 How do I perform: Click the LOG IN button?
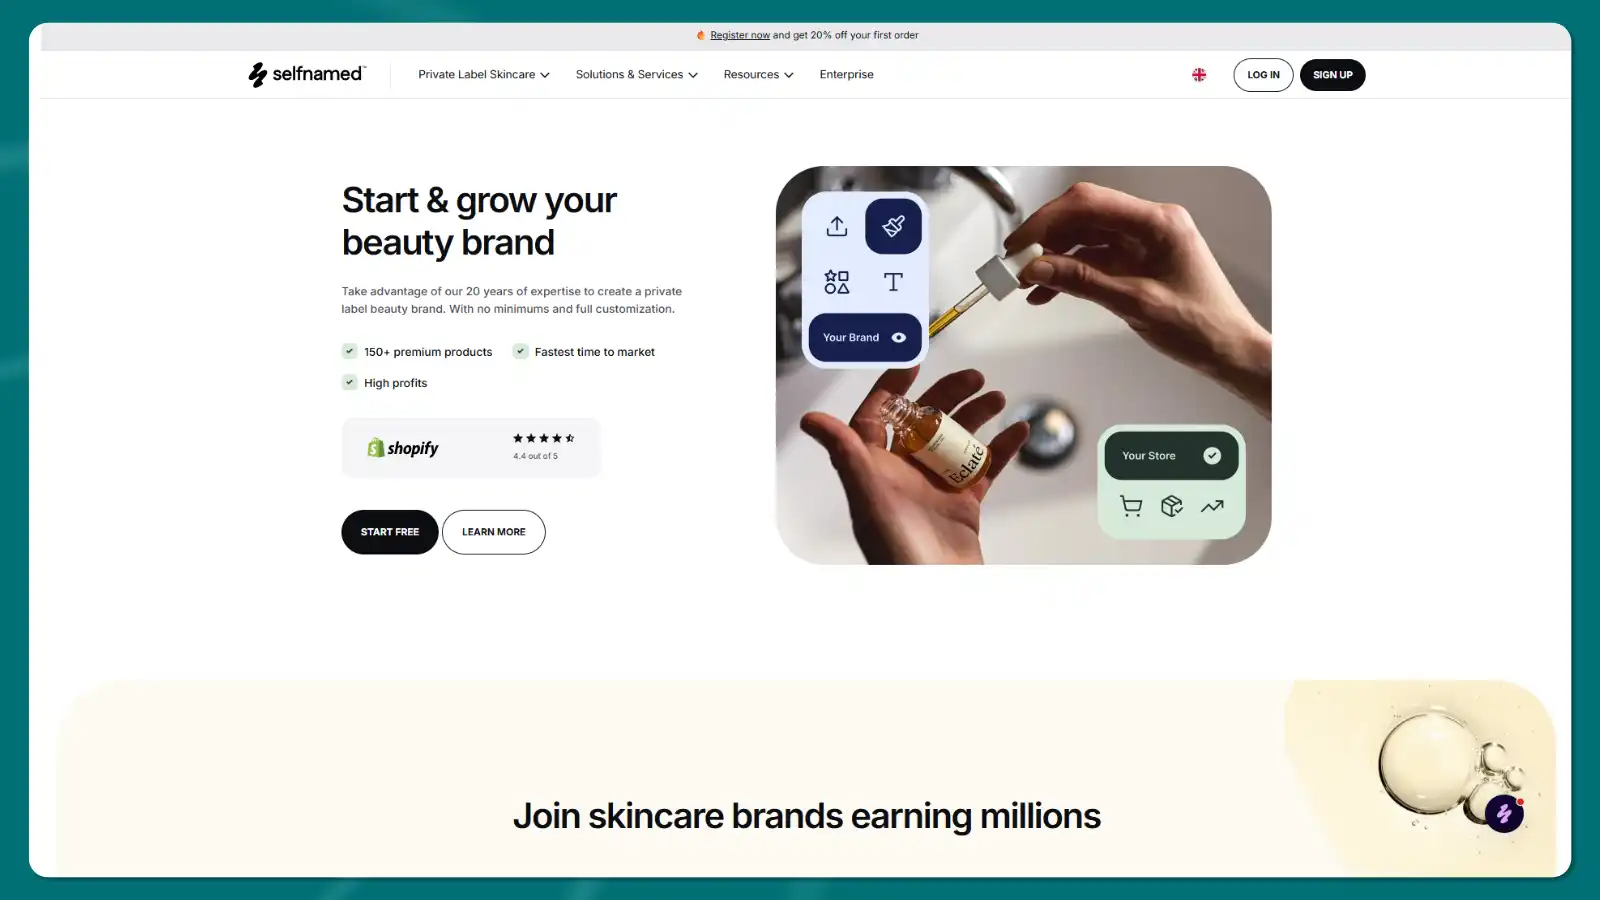[1263, 75]
